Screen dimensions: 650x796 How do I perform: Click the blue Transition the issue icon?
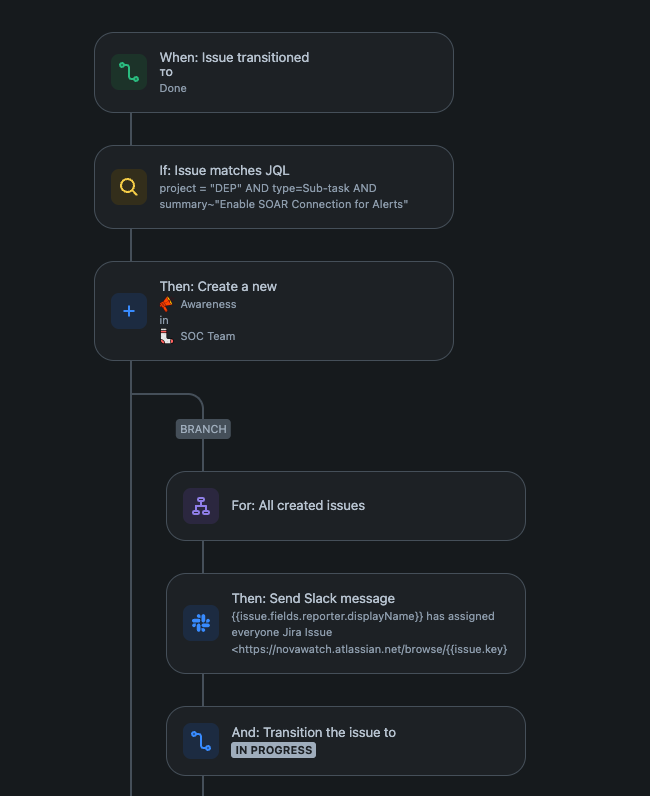[201, 741]
